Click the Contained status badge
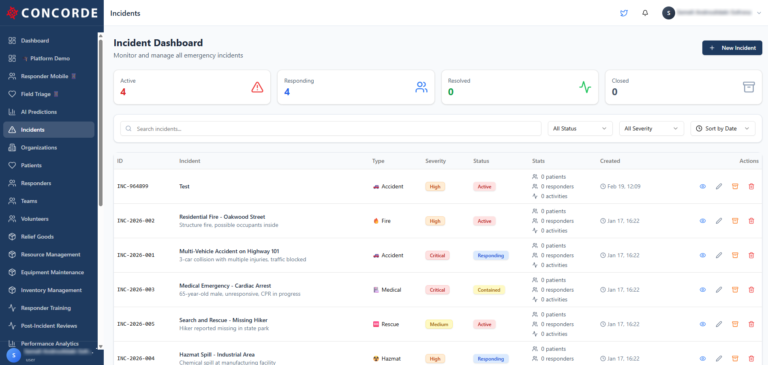This screenshot has width=768, height=365. click(x=489, y=290)
